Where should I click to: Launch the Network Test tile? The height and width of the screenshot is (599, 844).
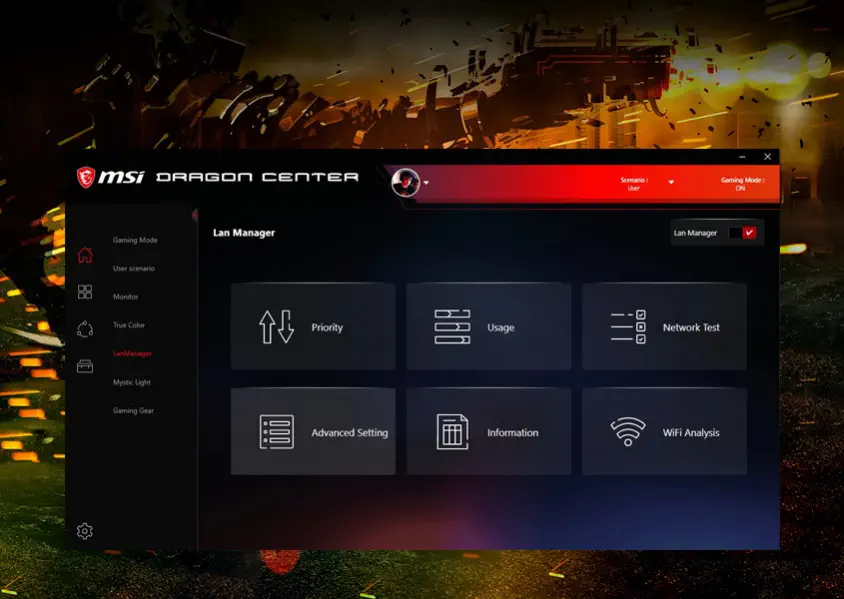[x=664, y=327]
